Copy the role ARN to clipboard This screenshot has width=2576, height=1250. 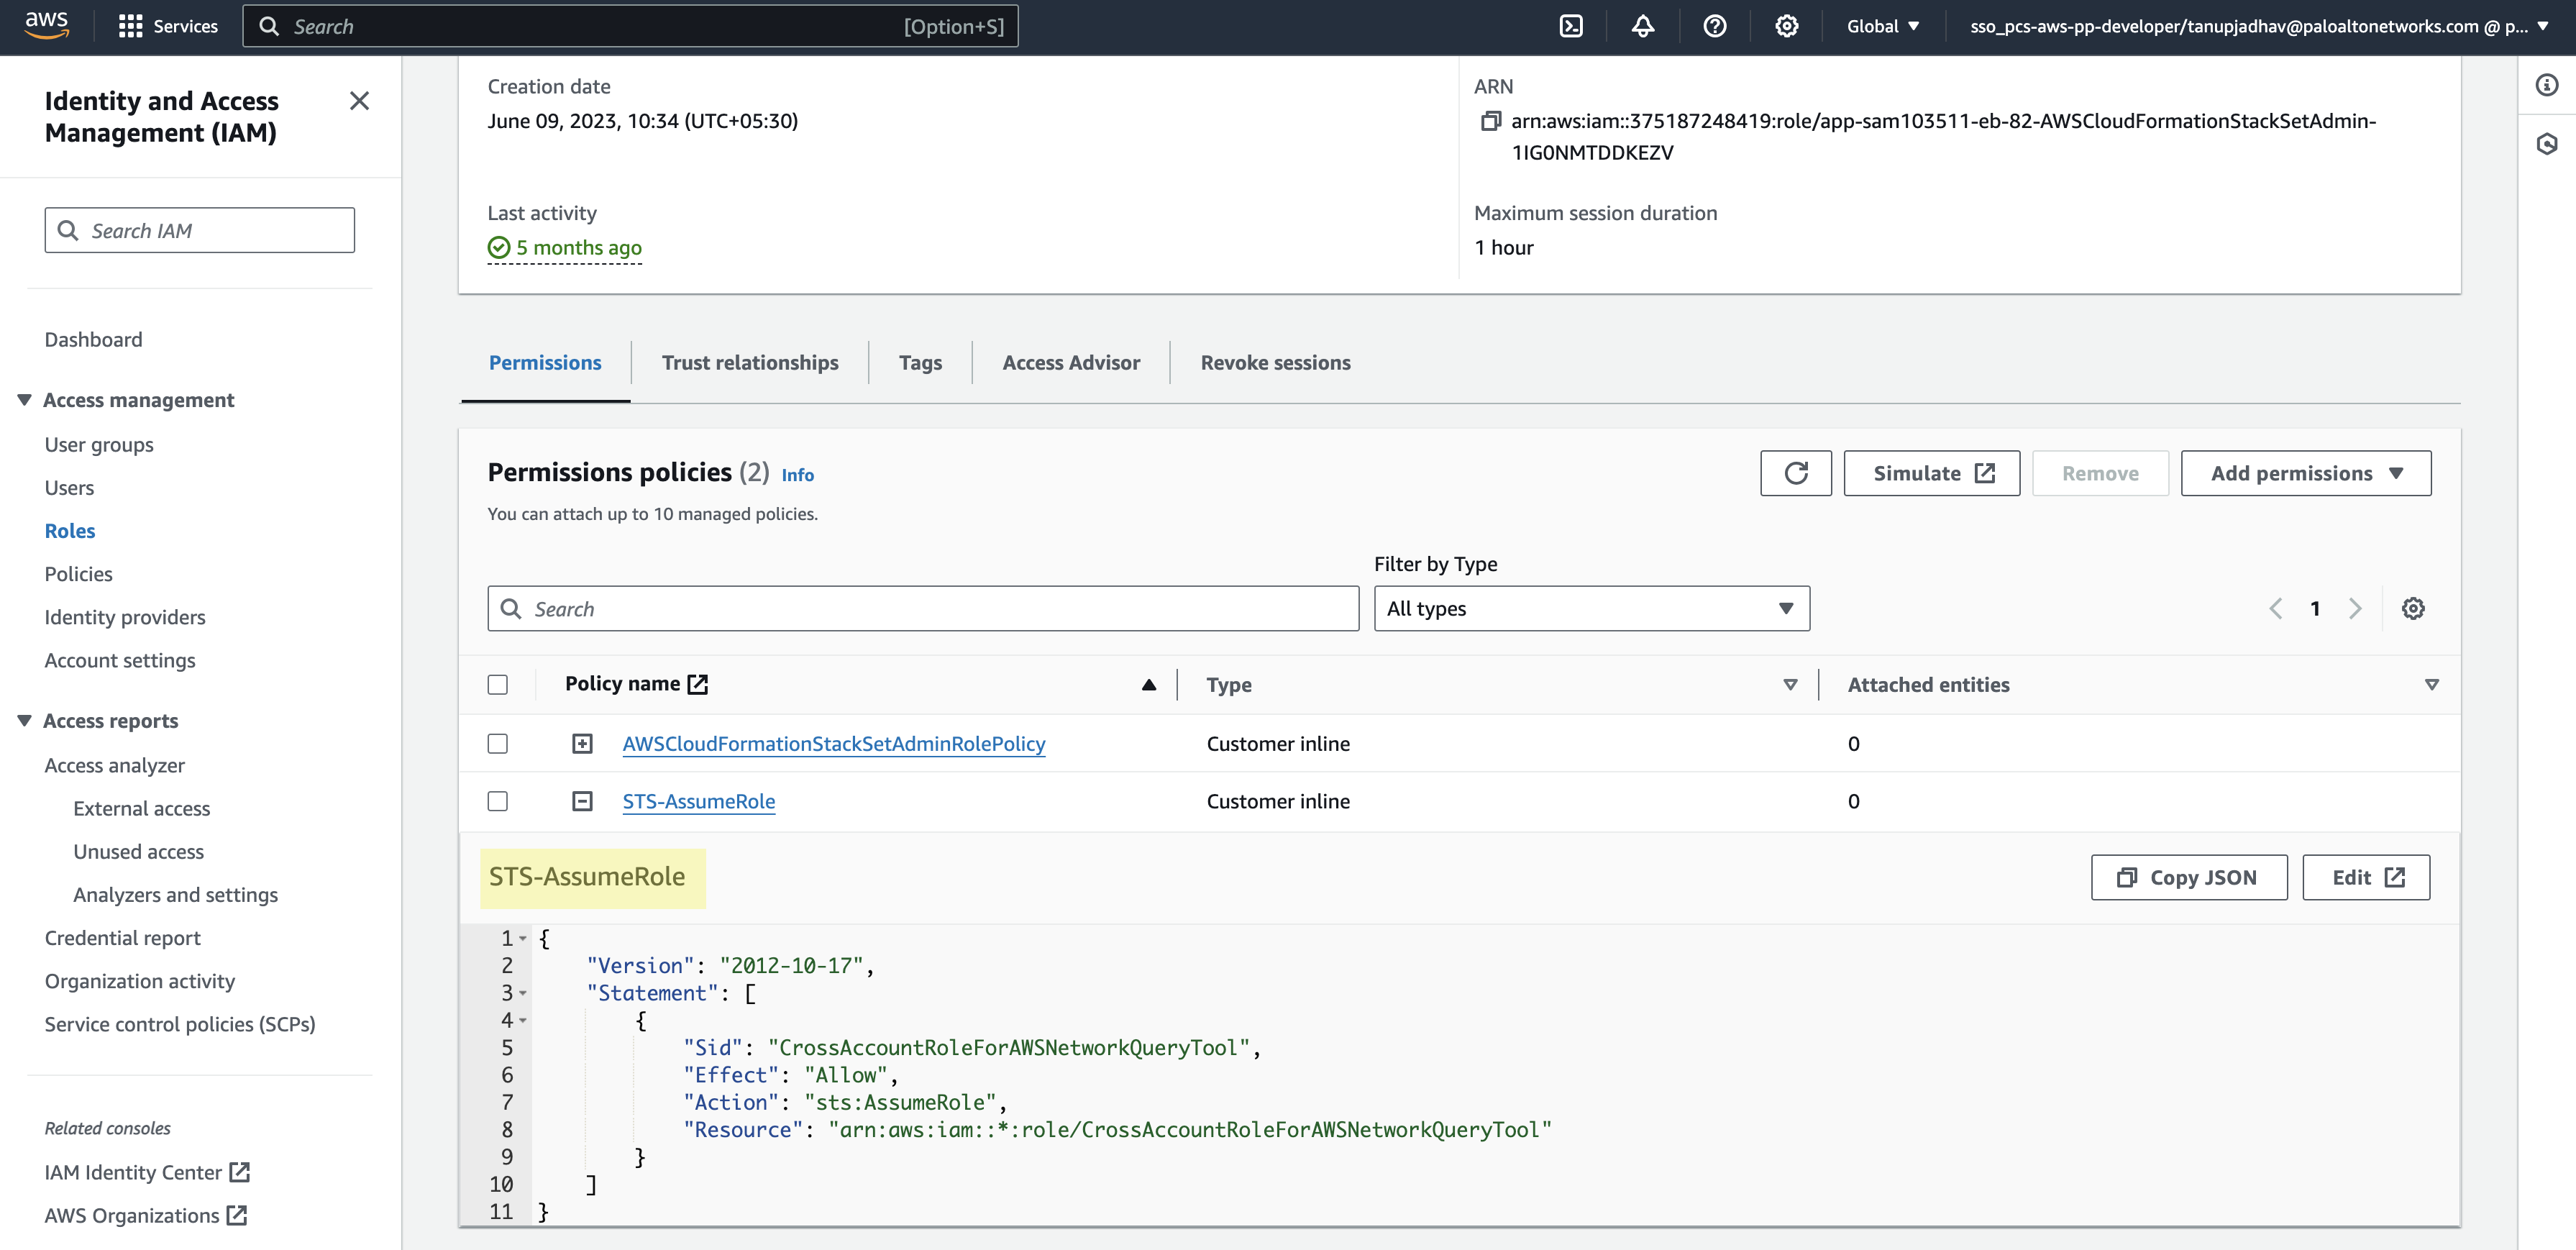[1490, 121]
